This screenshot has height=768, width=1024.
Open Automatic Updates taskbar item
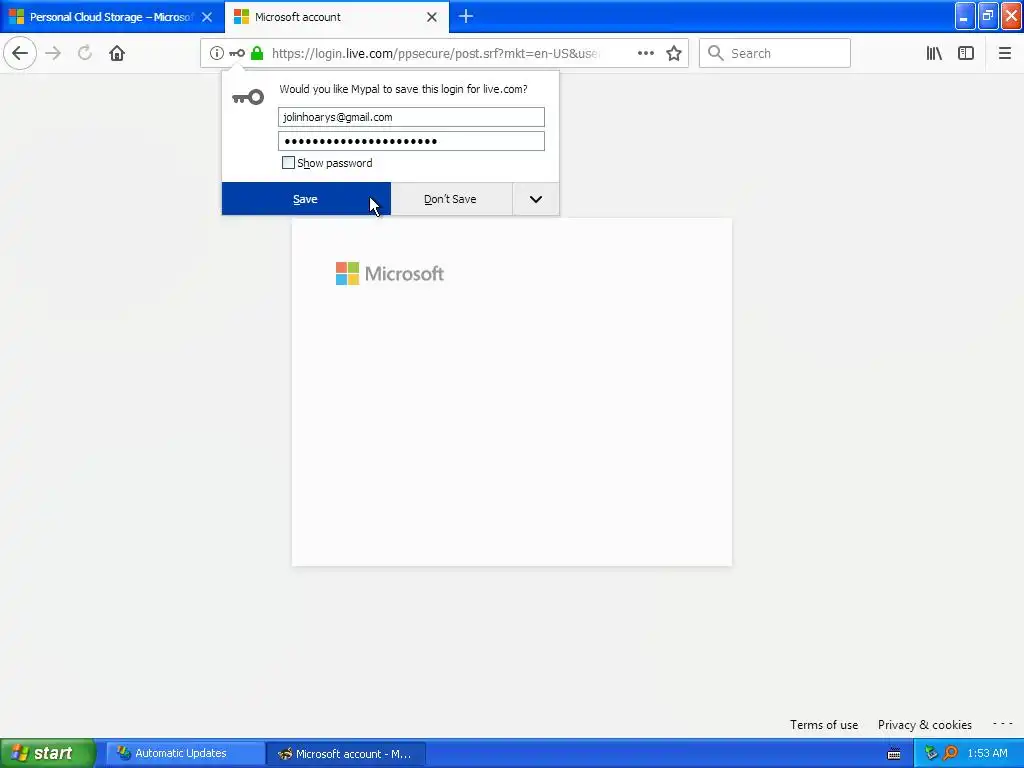click(x=184, y=753)
